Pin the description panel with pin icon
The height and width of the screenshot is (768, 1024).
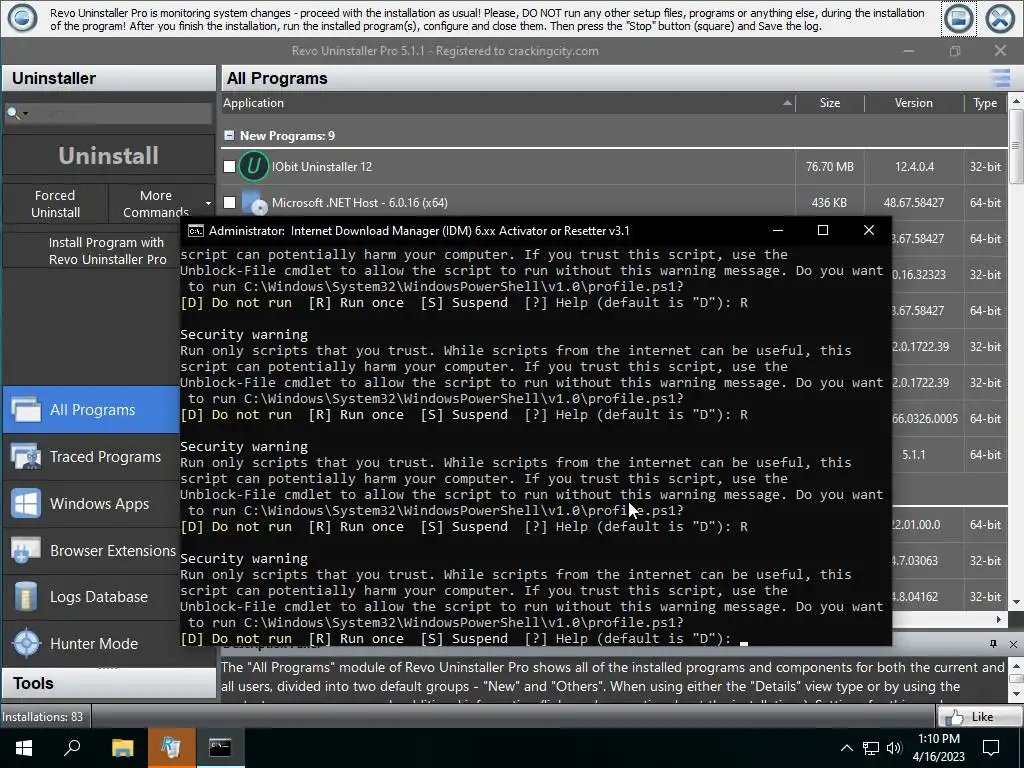point(993,644)
